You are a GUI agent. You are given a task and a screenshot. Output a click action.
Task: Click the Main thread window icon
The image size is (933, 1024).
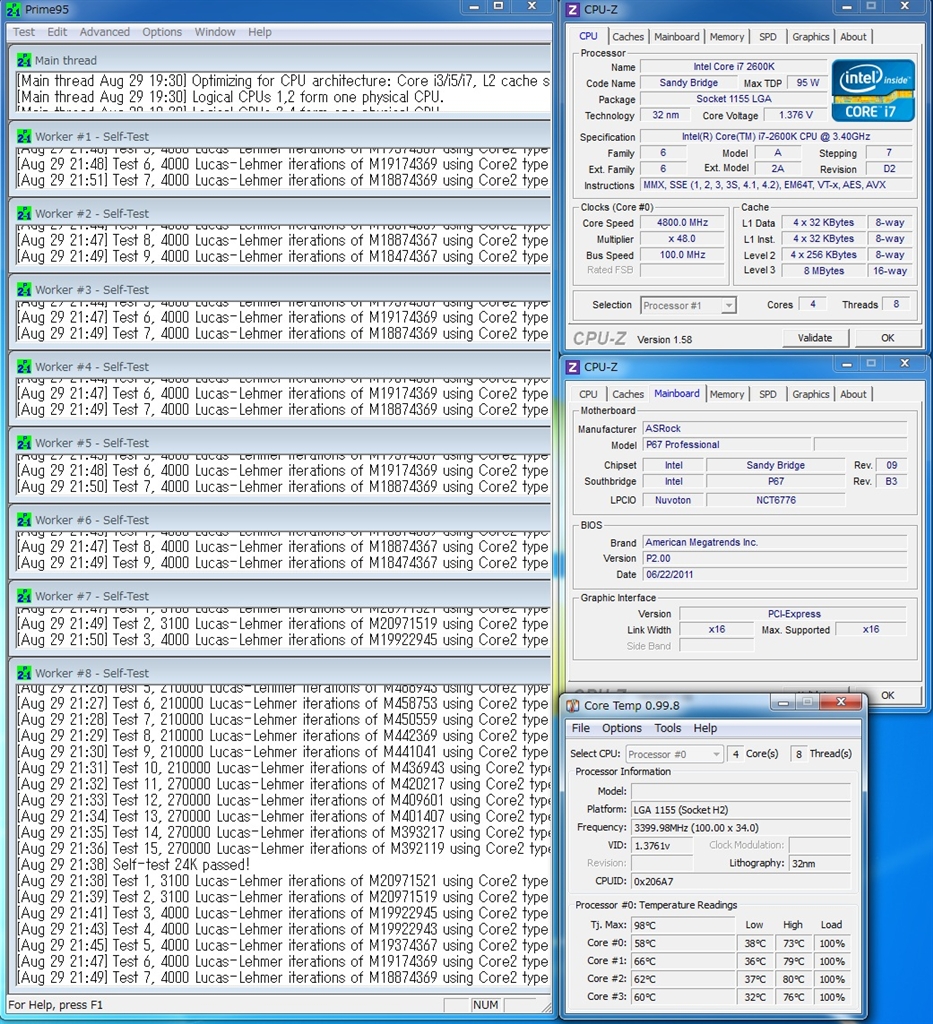(24, 60)
